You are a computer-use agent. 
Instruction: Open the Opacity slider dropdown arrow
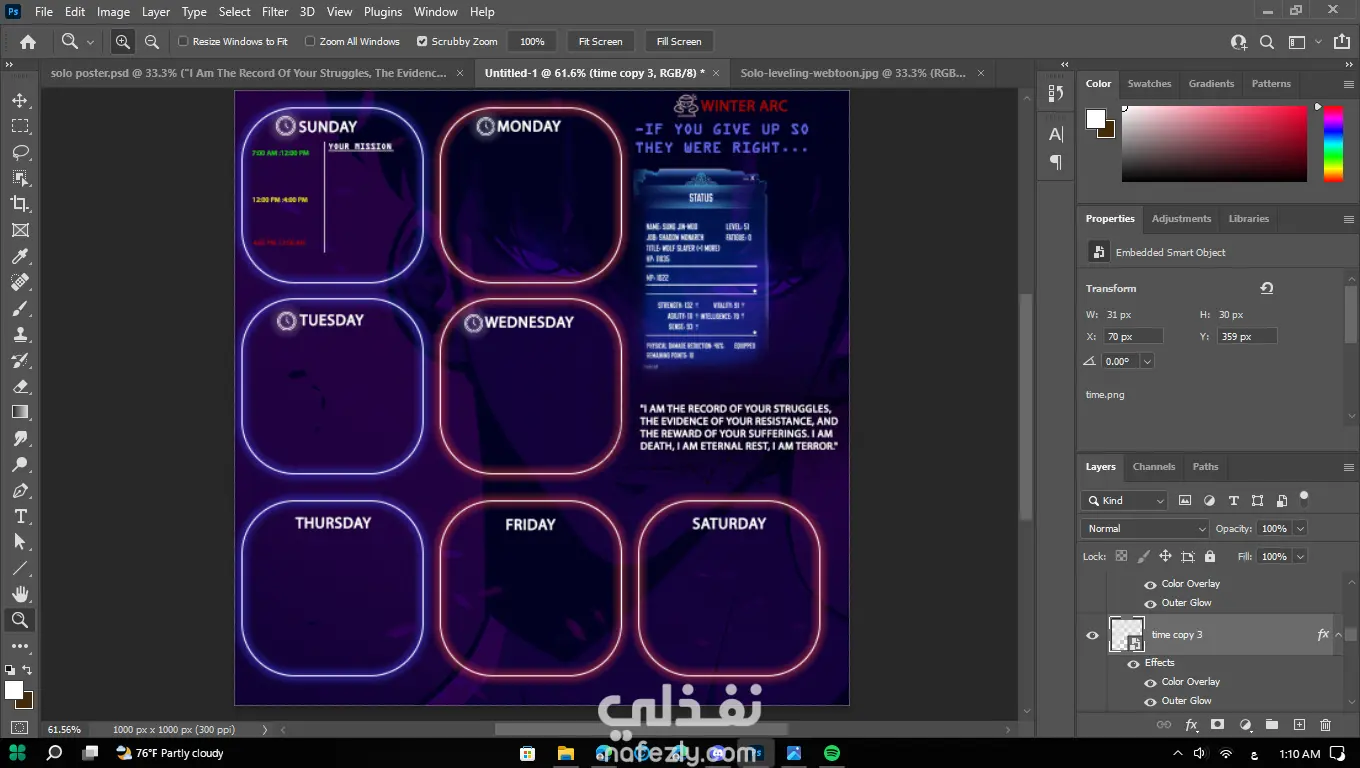tap(1300, 528)
